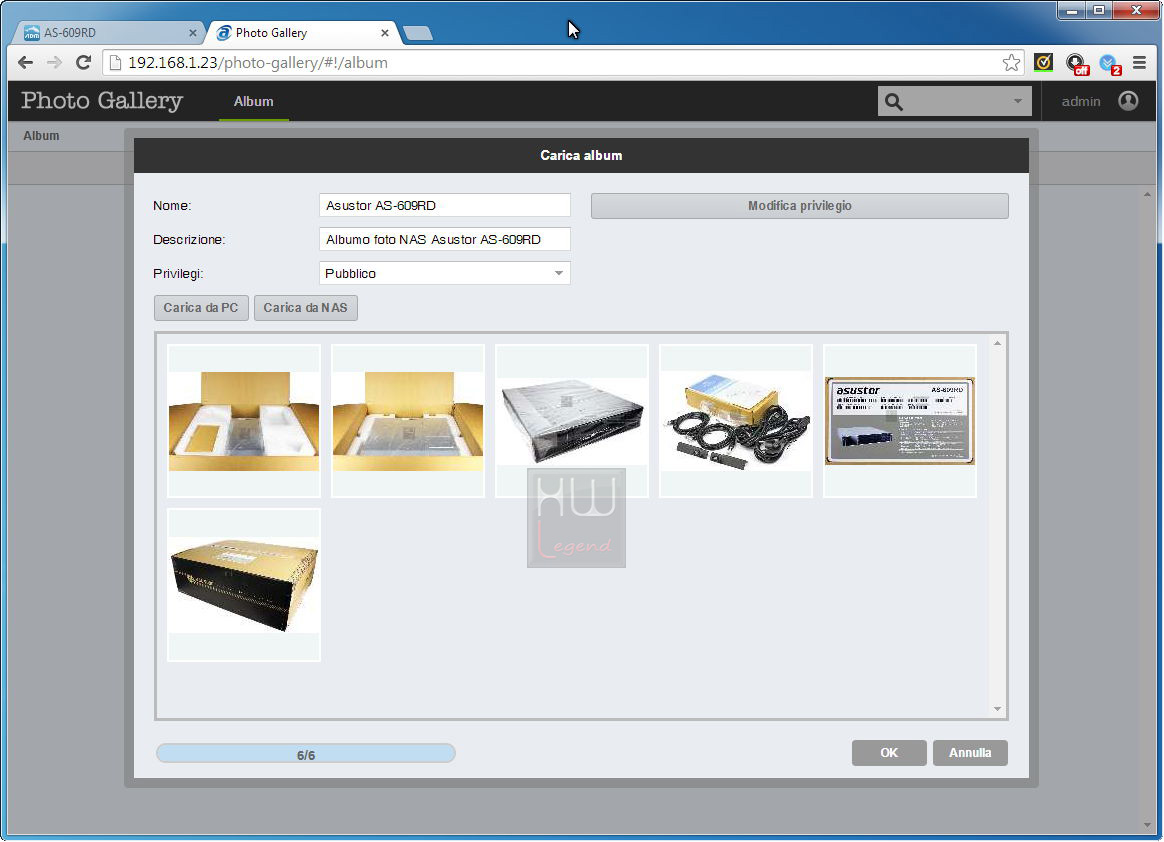Click the Photo Gallery logo title
Image resolution: width=1164 pixels, height=842 pixels.
102,101
